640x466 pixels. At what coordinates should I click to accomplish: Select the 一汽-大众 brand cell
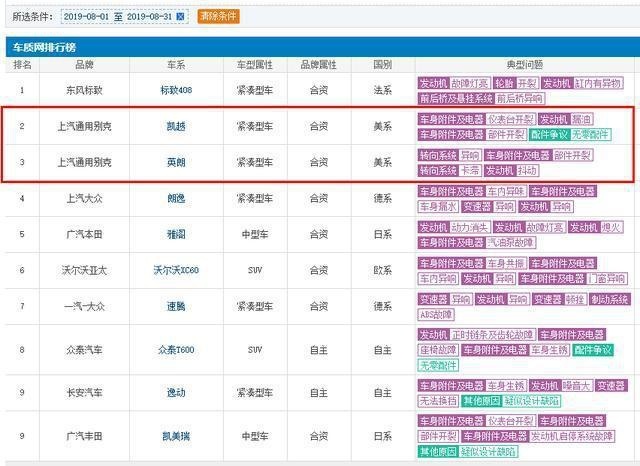pos(84,306)
